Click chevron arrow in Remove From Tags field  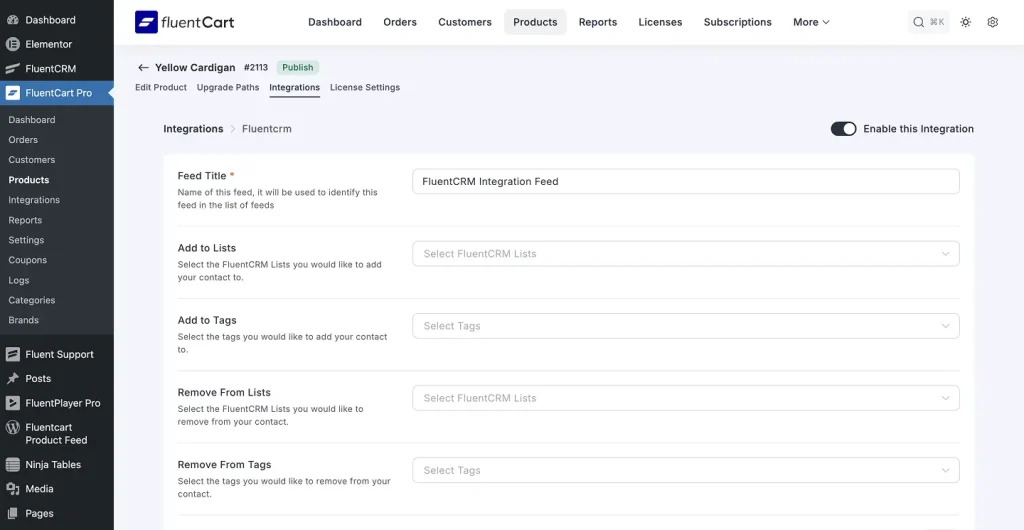pyautogui.click(x=945, y=471)
